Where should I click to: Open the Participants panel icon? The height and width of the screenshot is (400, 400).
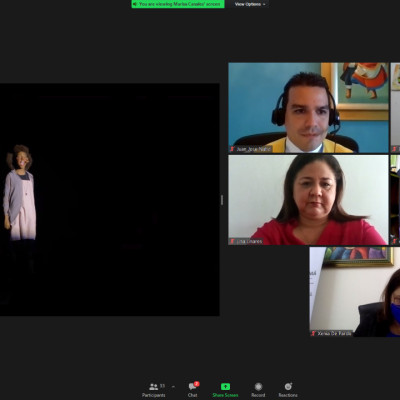tap(153, 387)
